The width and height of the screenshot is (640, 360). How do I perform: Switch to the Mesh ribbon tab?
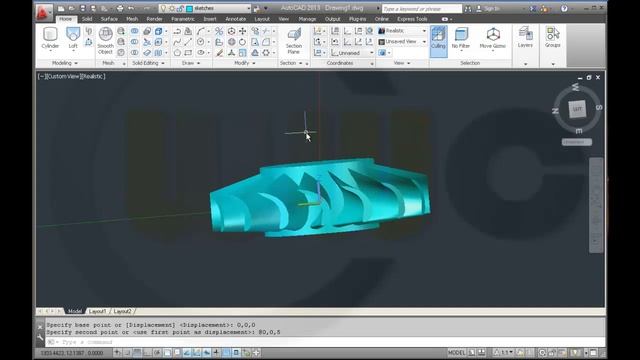click(x=132, y=19)
